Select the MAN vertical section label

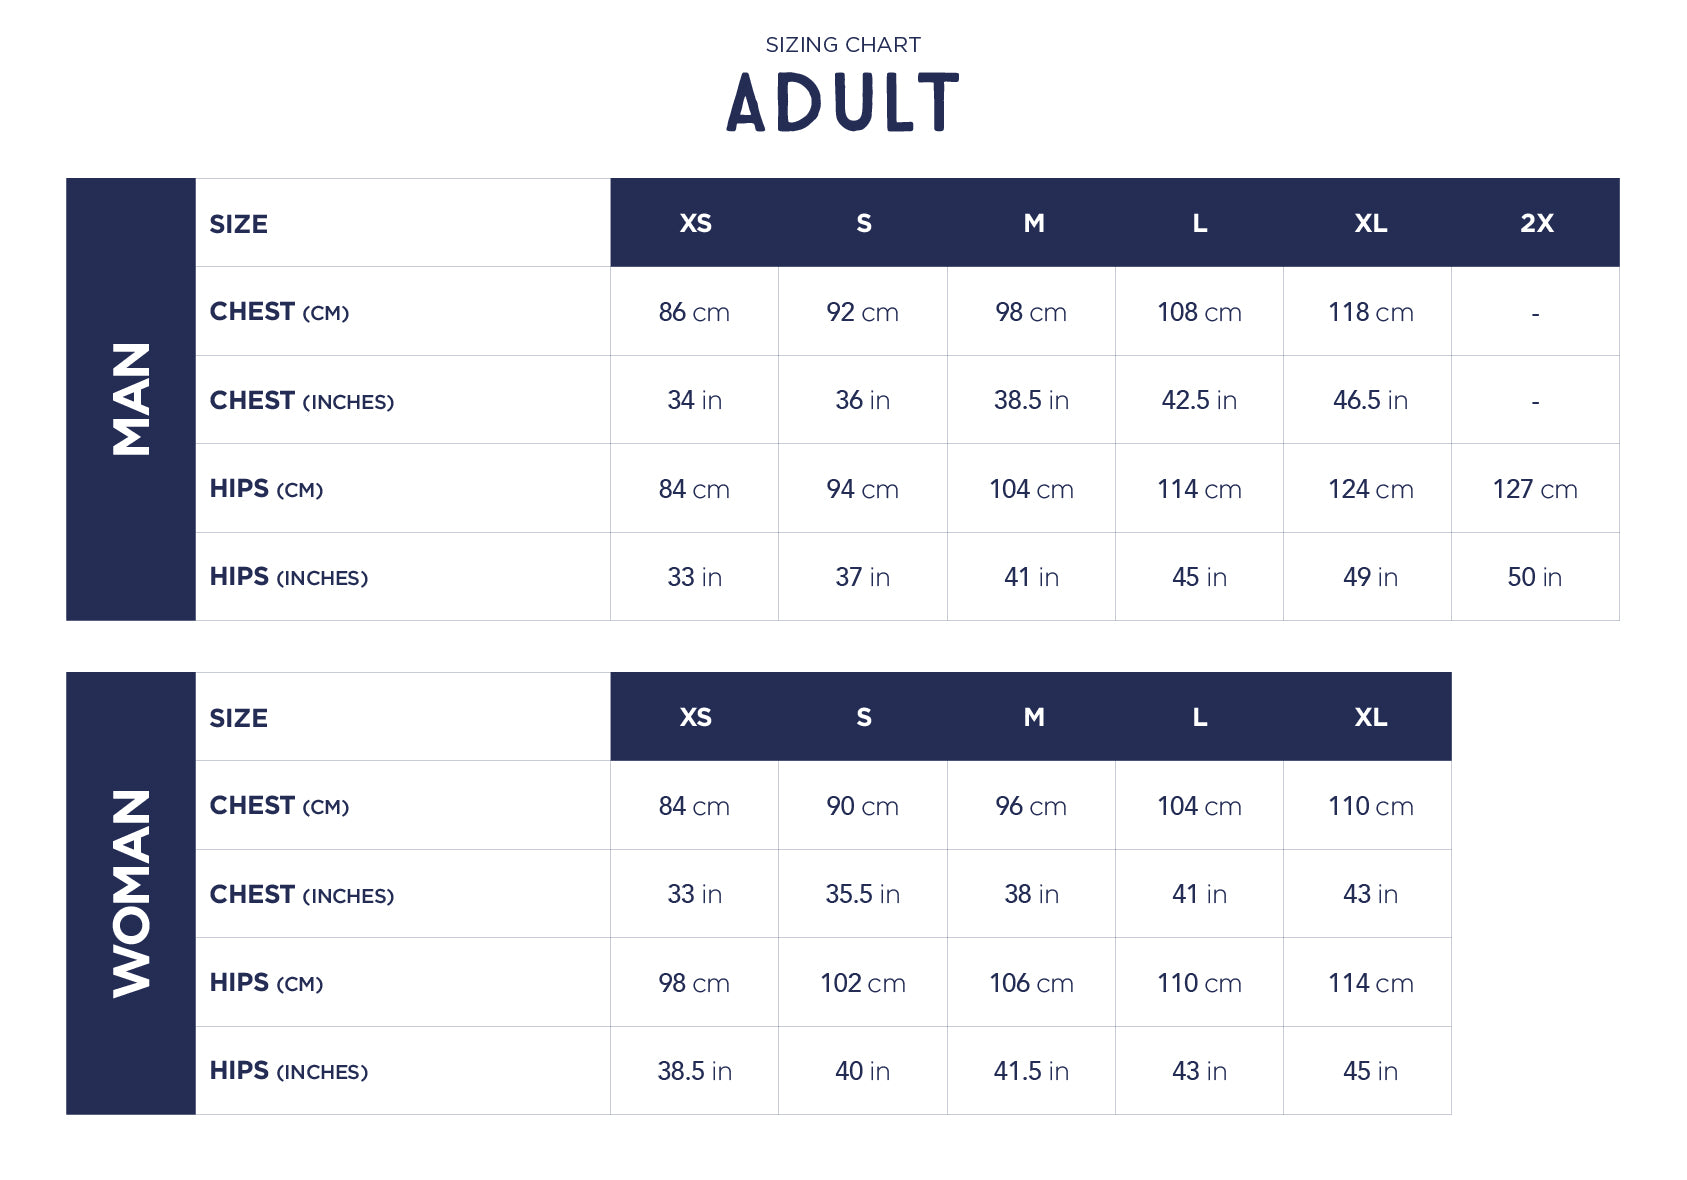131,399
